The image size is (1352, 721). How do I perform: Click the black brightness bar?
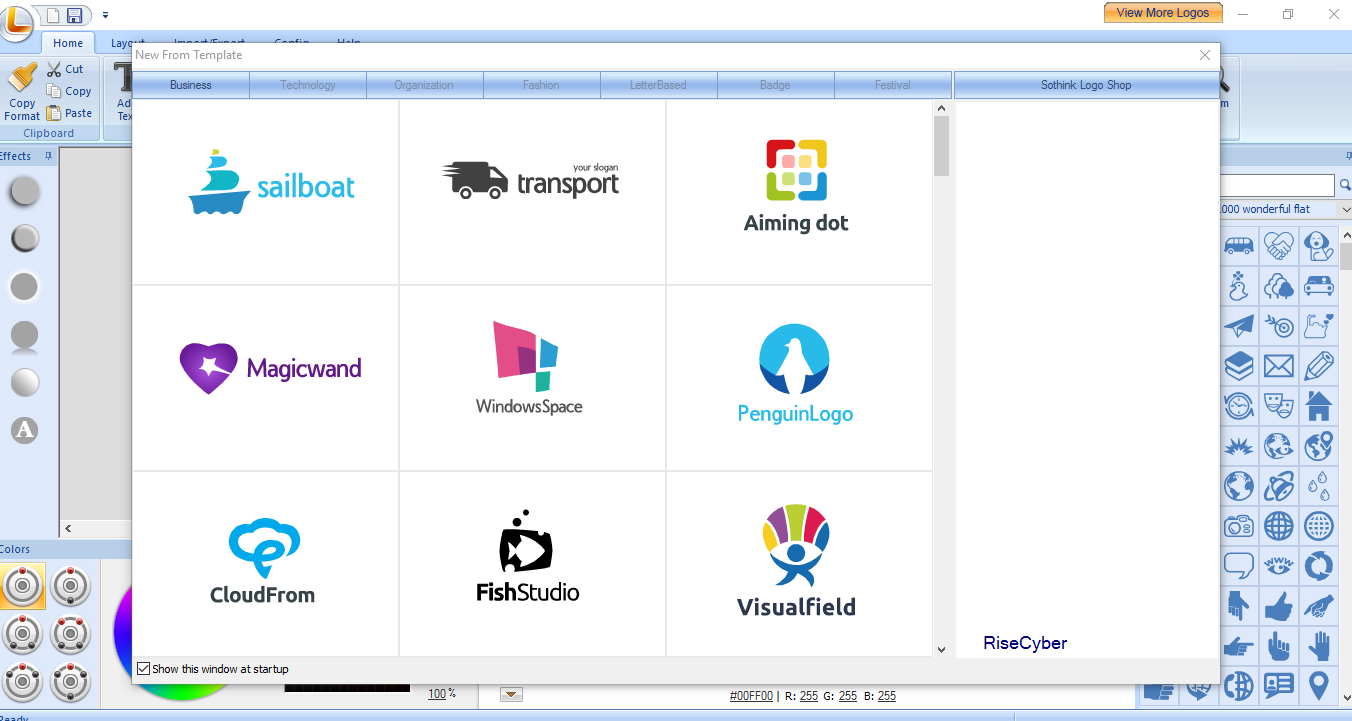coord(347,688)
